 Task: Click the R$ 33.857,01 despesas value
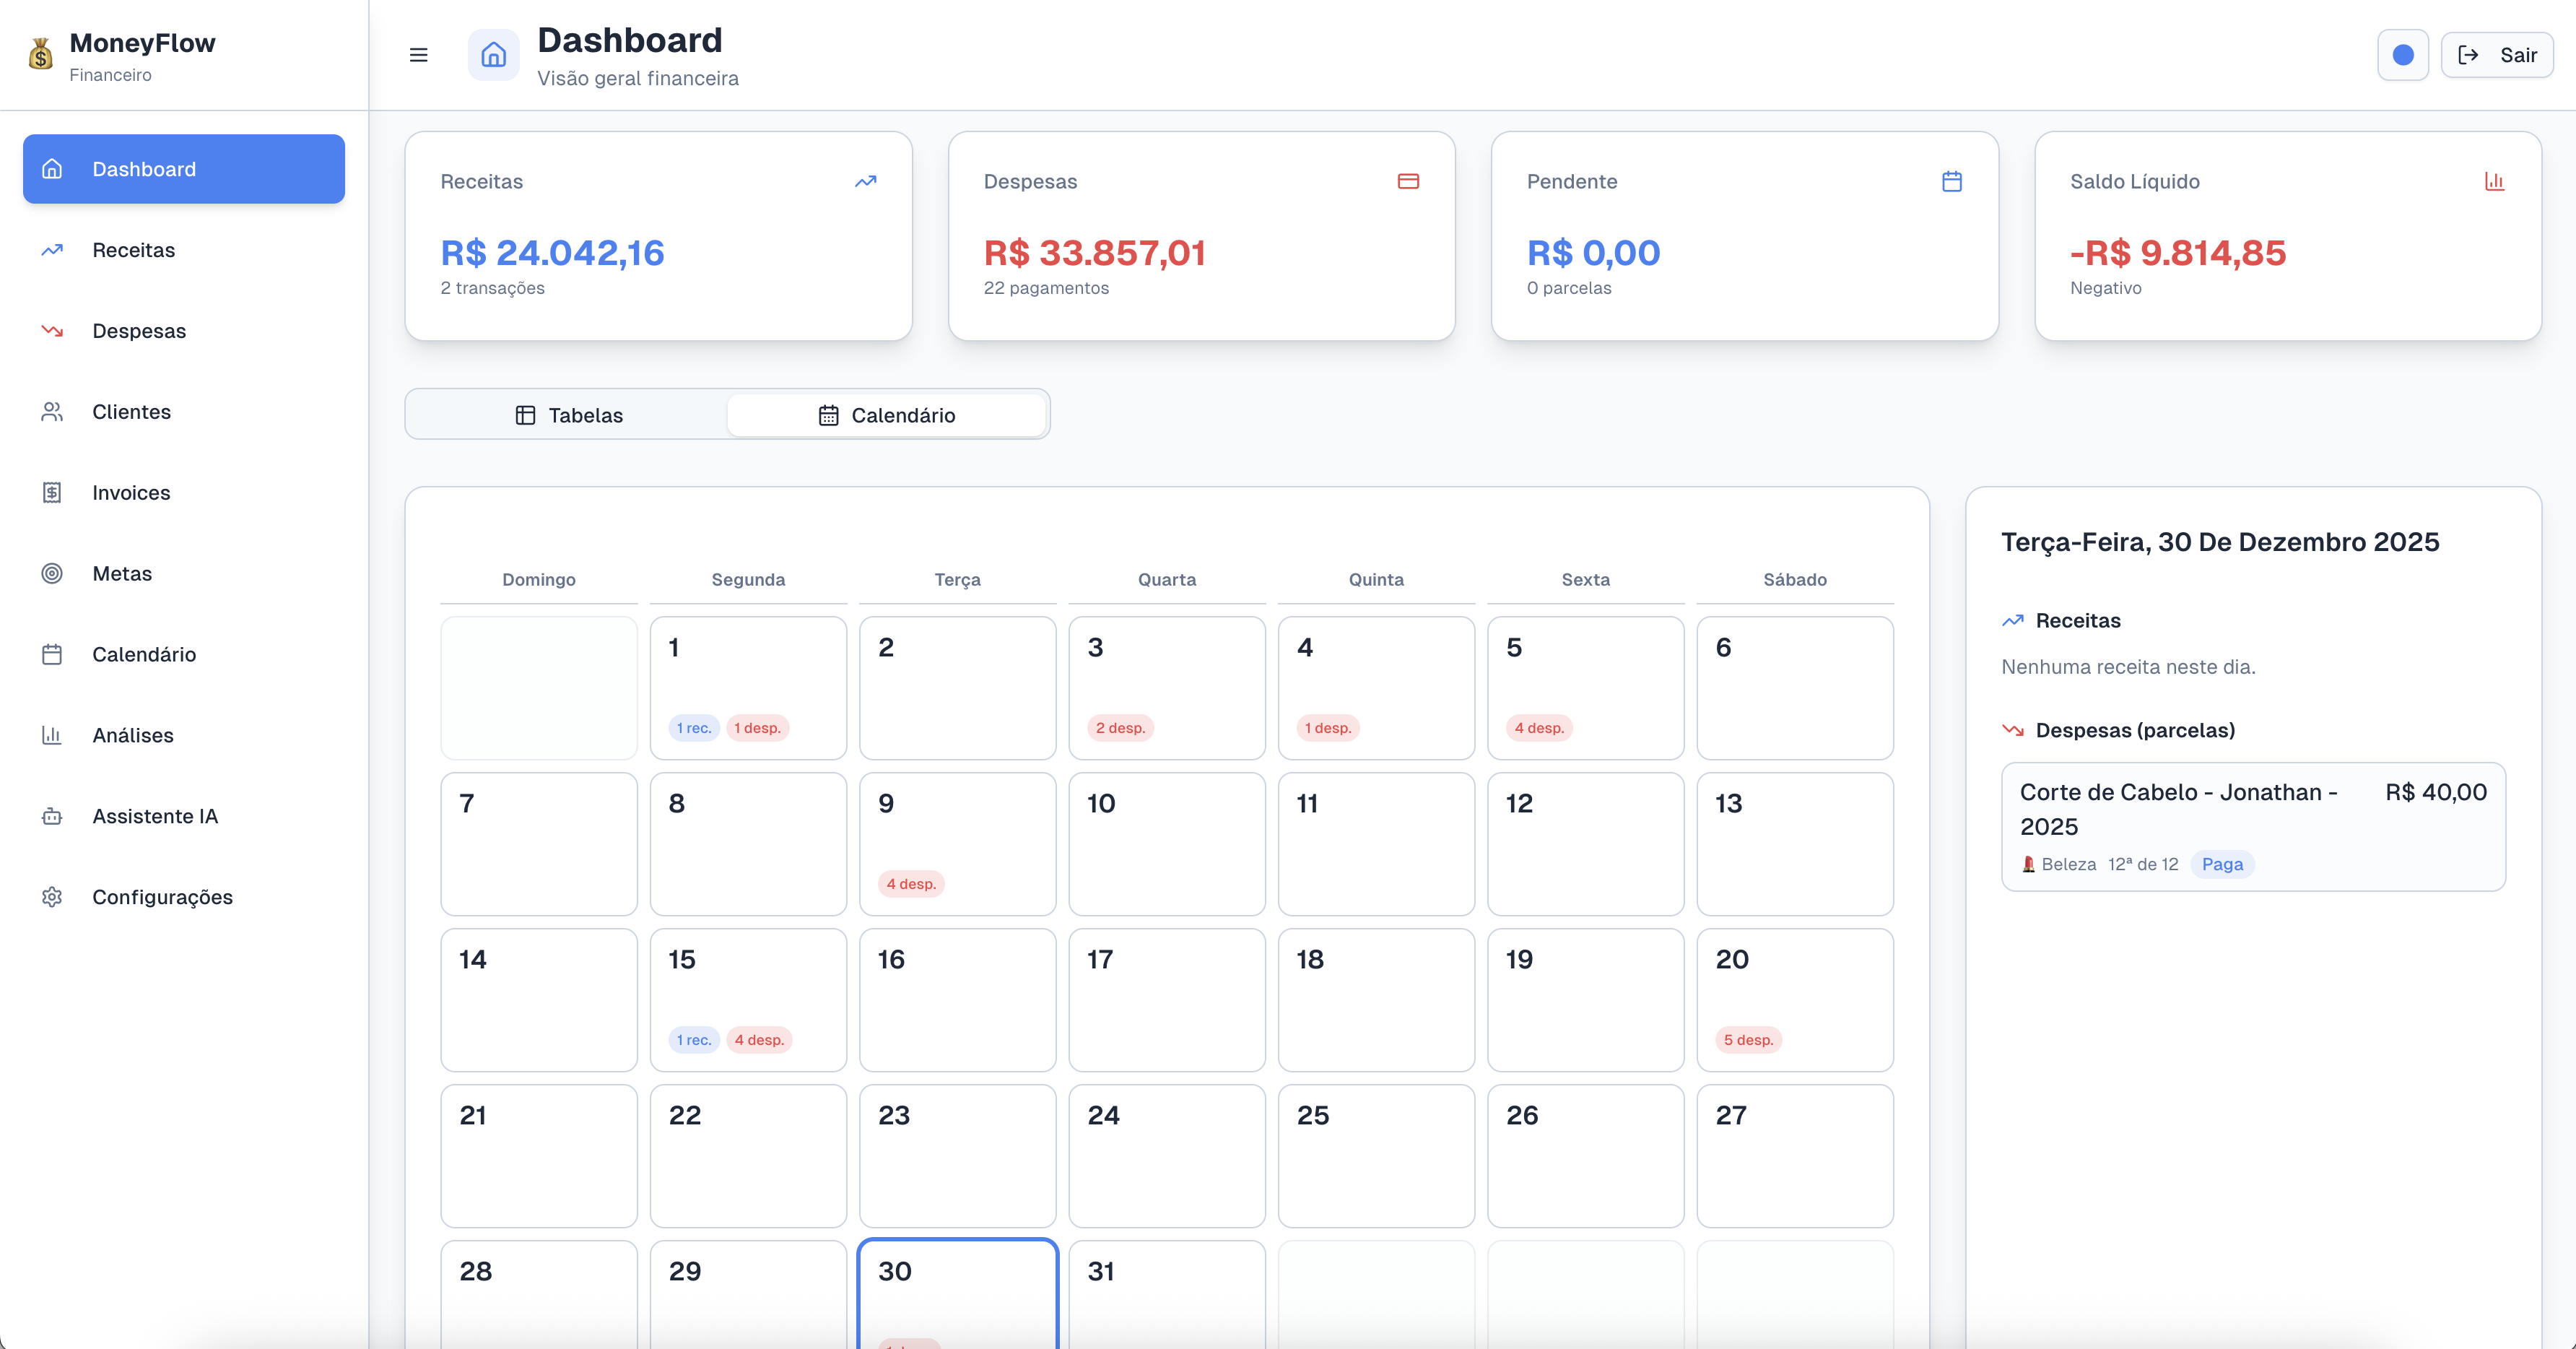click(x=1095, y=253)
